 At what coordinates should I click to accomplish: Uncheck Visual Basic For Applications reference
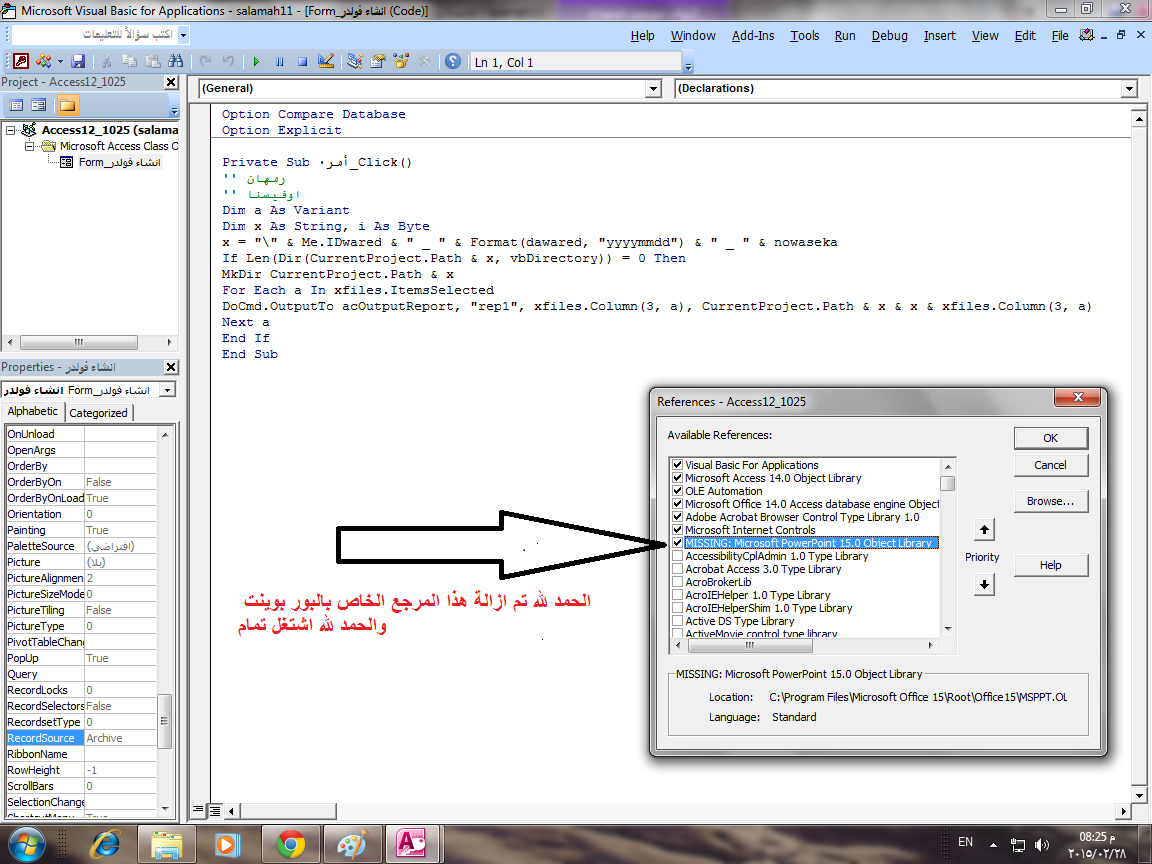coord(677,465)
